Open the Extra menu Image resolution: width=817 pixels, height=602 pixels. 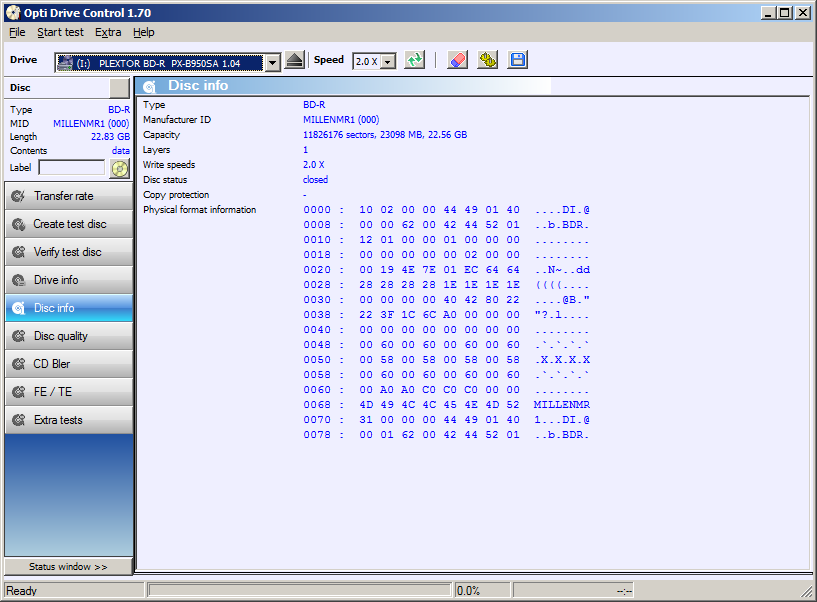click(108, 32)
